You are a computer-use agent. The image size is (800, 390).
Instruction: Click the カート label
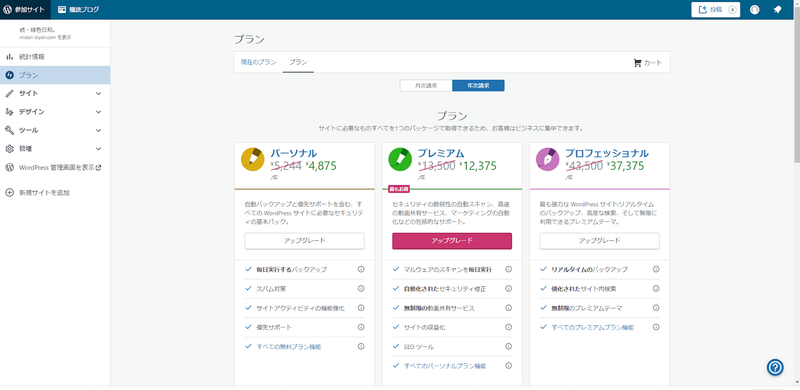coord(653,63)
